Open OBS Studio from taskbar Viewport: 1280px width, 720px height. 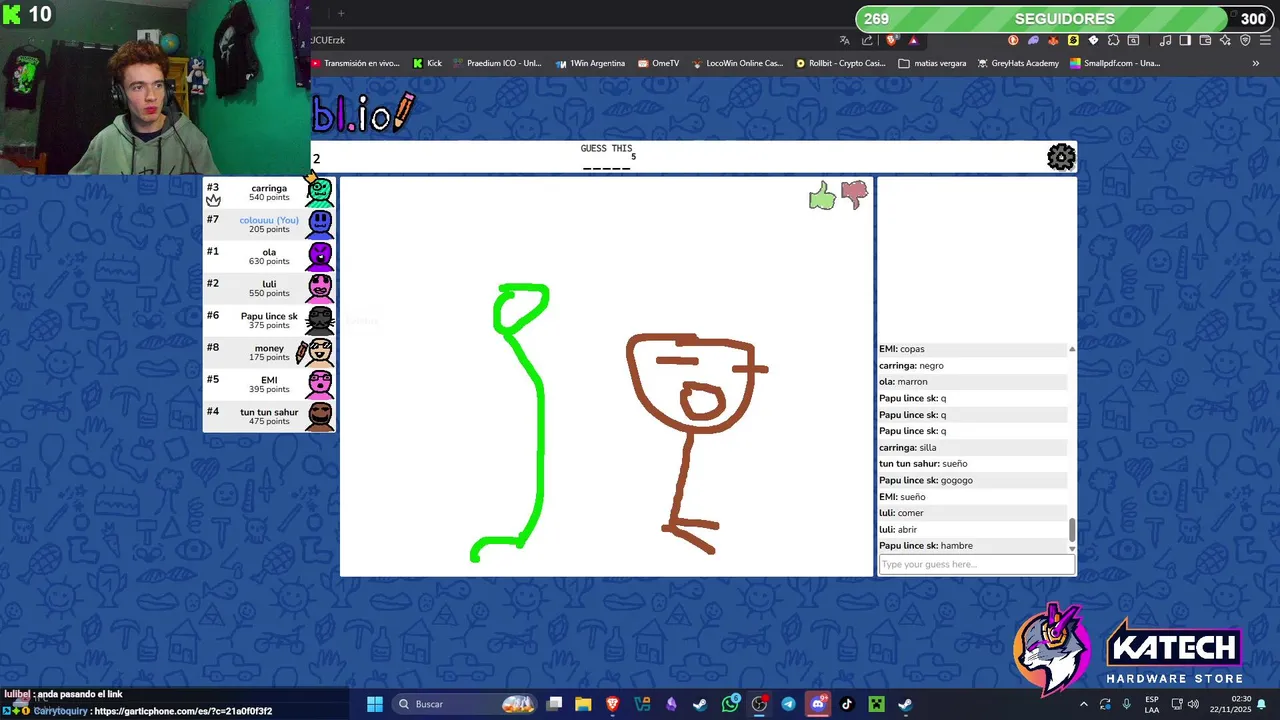pos(759,704)
